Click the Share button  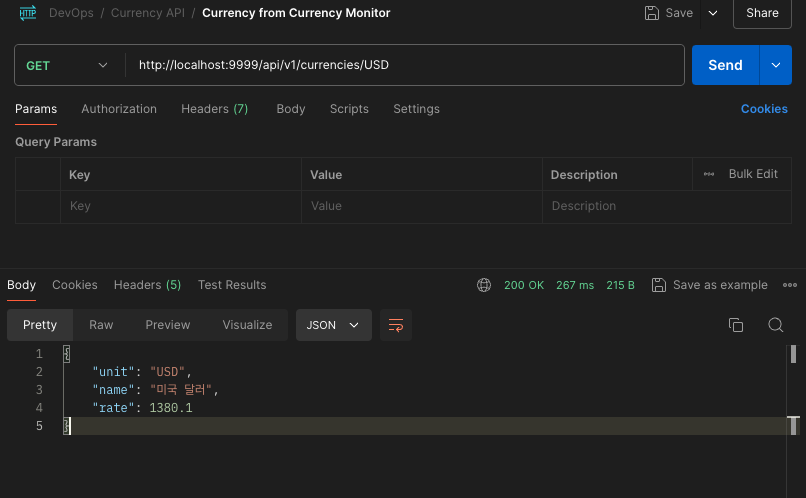762,13
